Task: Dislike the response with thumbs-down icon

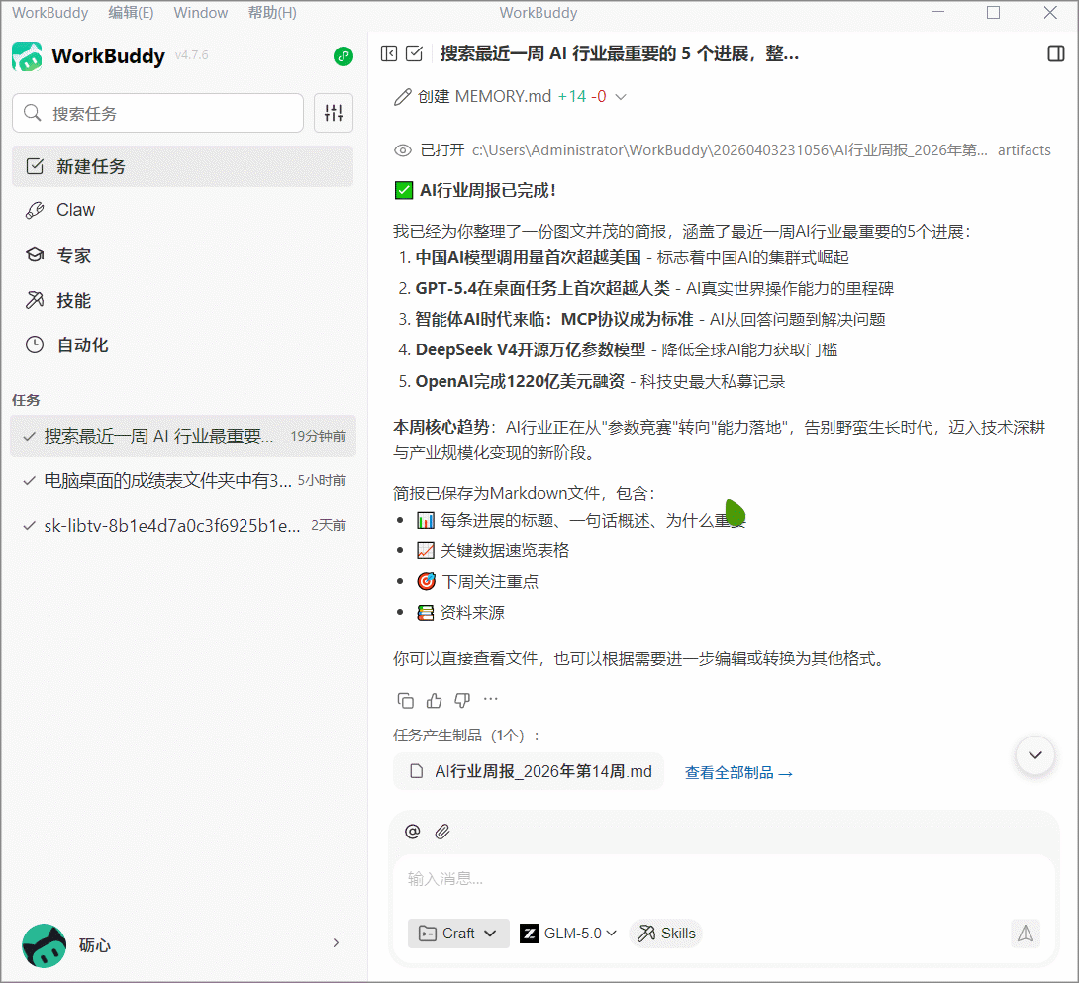Action: pos(462,701)
